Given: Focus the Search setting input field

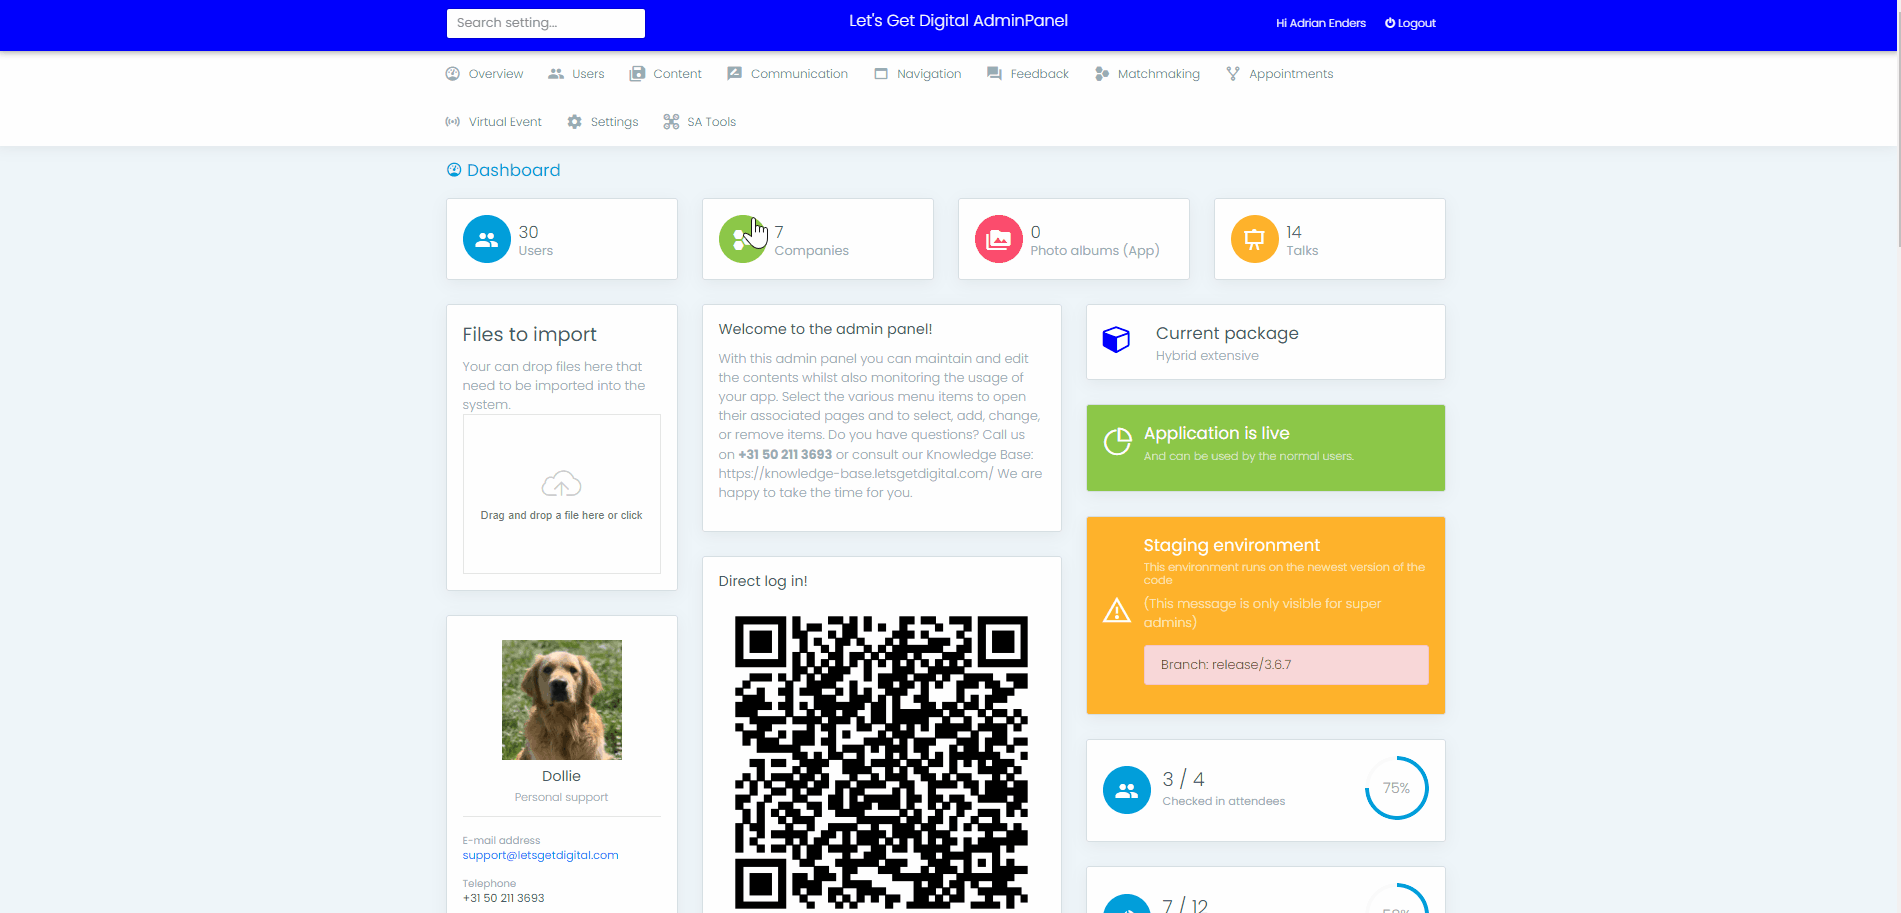Looking at the screenshot, I should [546, 23].
